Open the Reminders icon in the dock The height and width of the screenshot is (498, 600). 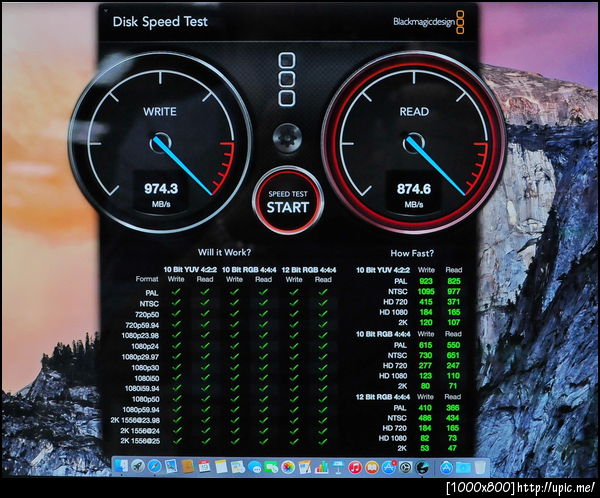pos(238,467)
